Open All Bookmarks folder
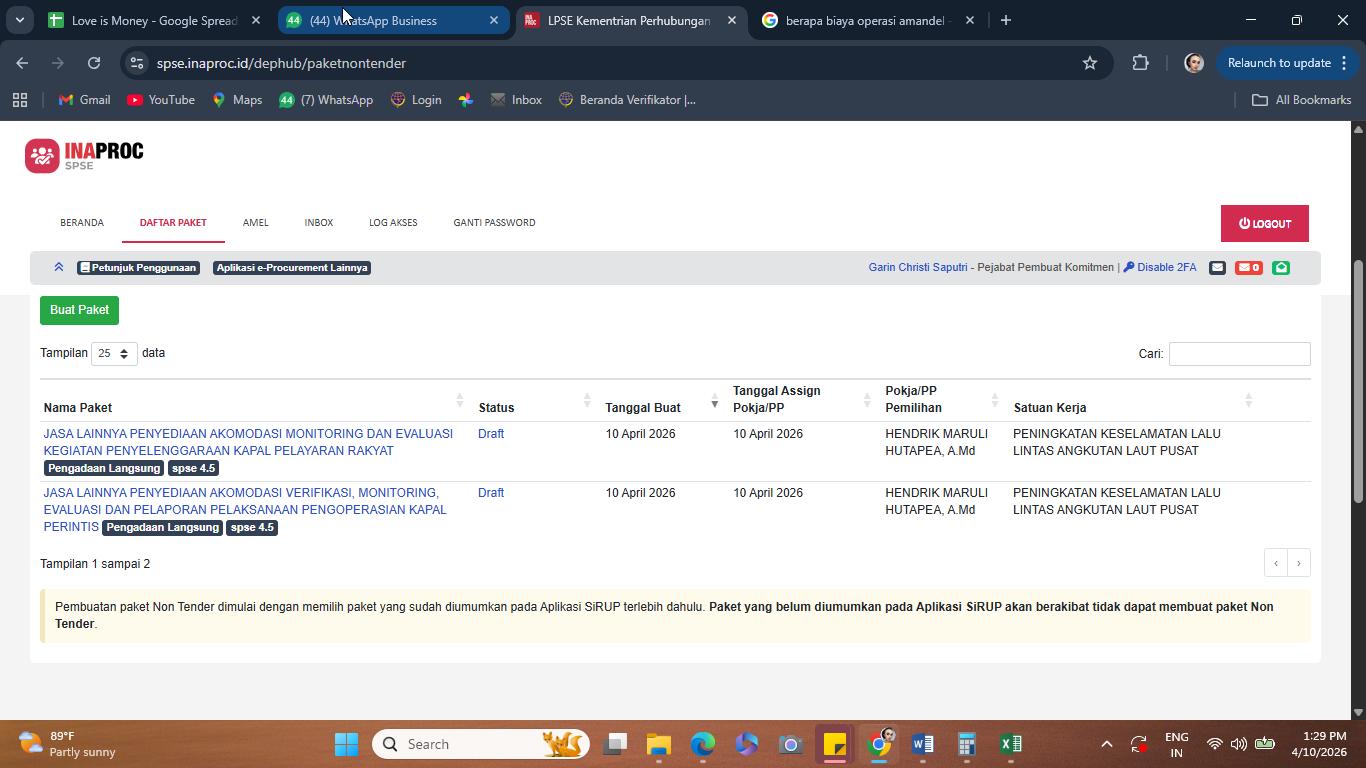Viewport: 1366px width, 768px height. click(1302, 100)
